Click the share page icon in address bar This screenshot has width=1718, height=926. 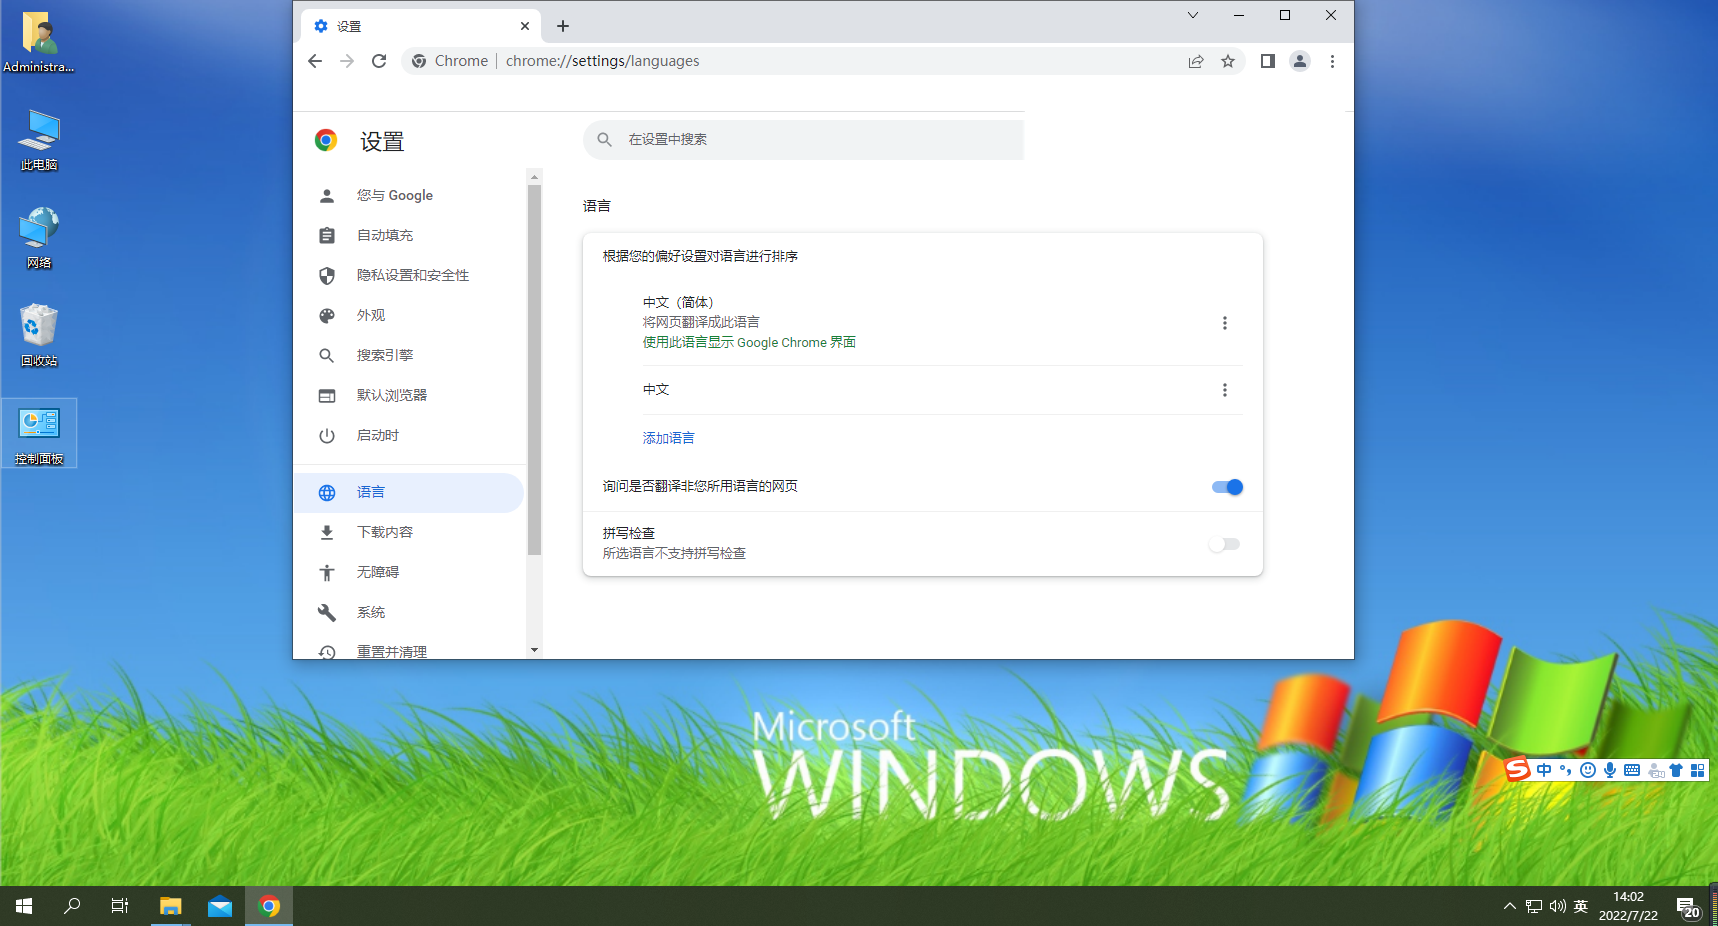tap(1196, 61)
